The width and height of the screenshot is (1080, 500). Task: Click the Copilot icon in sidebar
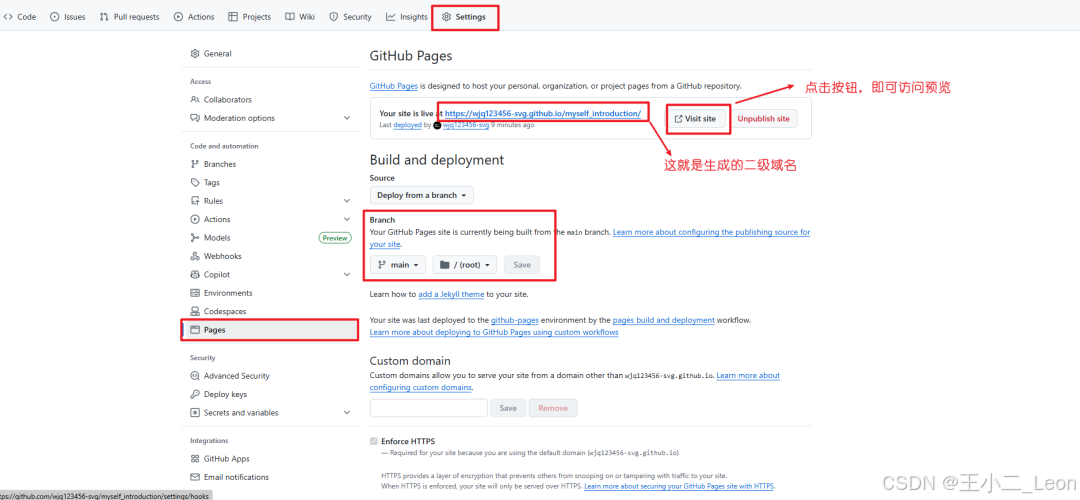195,275
